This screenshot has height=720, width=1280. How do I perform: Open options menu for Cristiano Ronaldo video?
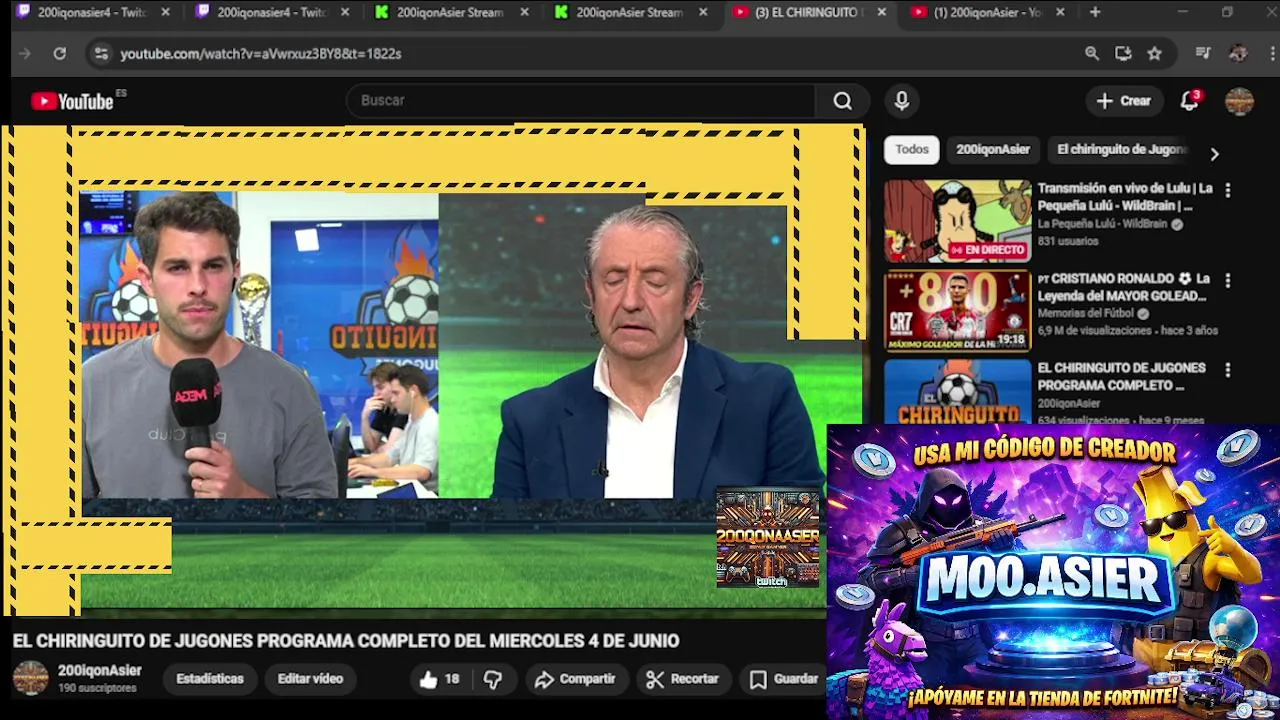click(x=1228, y=280)
